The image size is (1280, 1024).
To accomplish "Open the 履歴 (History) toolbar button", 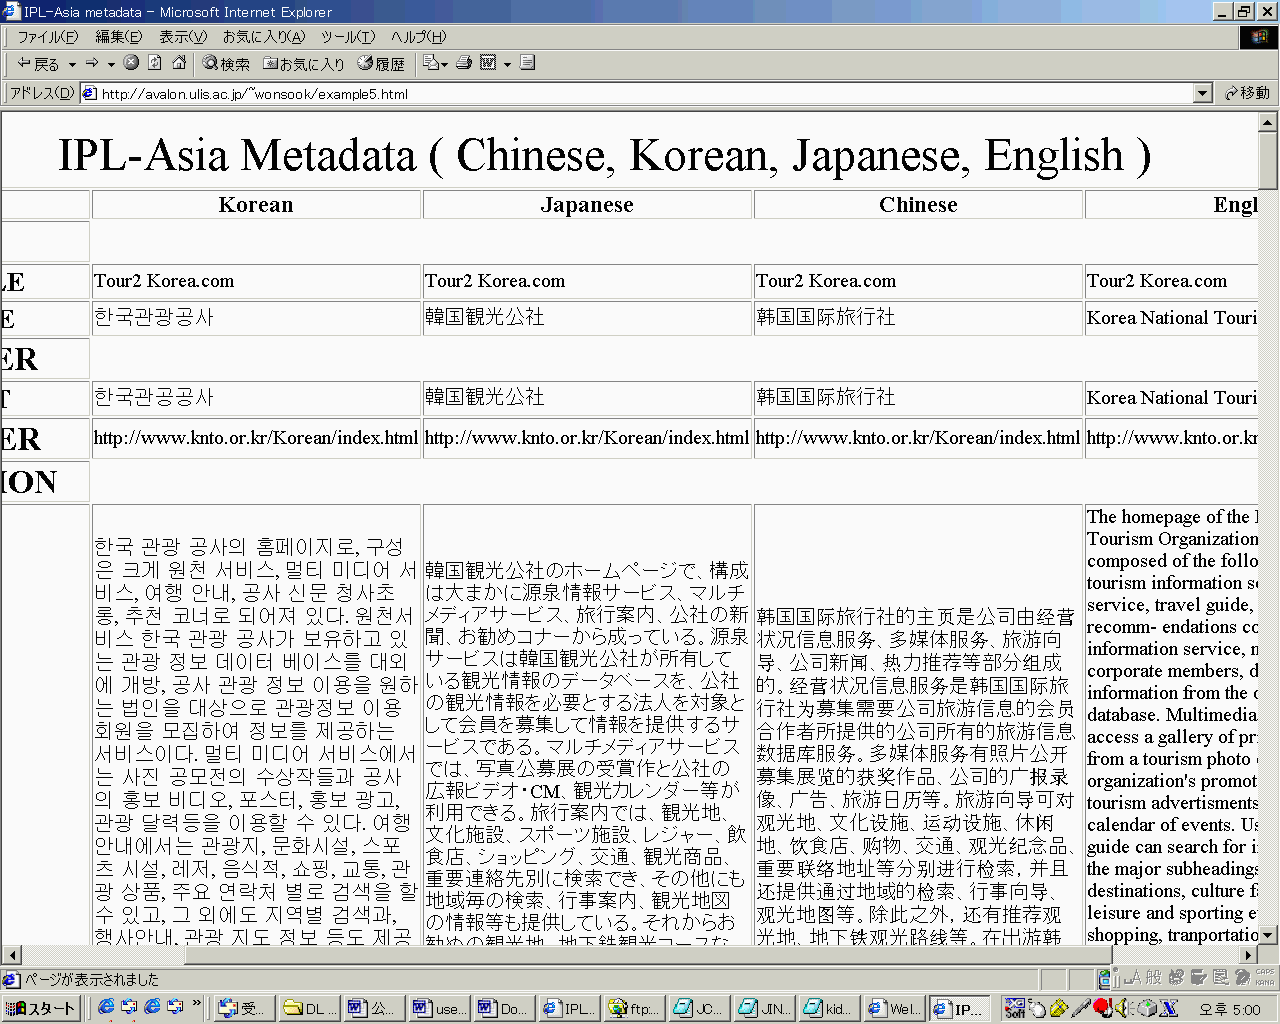I will [x=381, y=64].
